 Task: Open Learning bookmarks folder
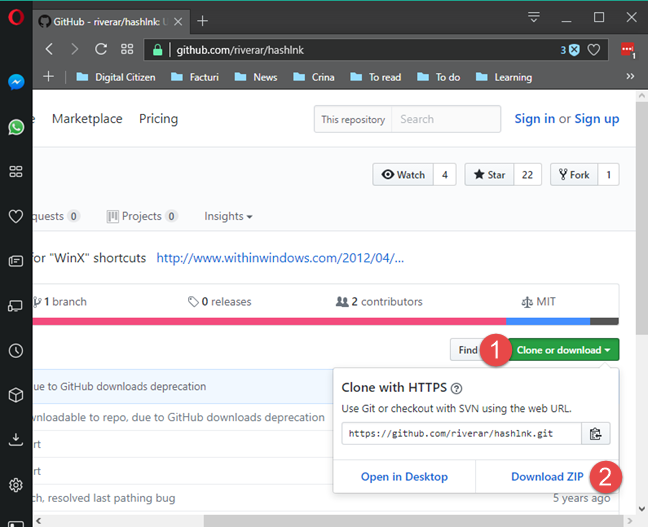[504, 77]
